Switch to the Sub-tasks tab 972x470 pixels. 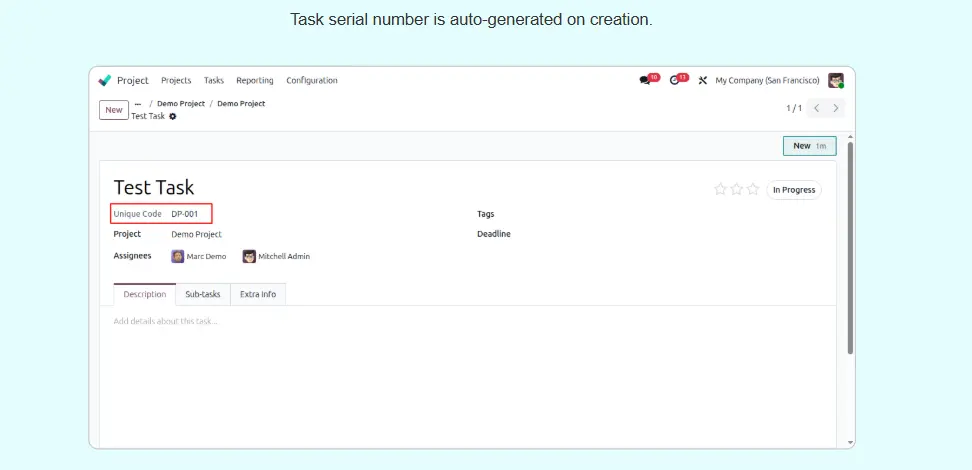pos(203,295)
